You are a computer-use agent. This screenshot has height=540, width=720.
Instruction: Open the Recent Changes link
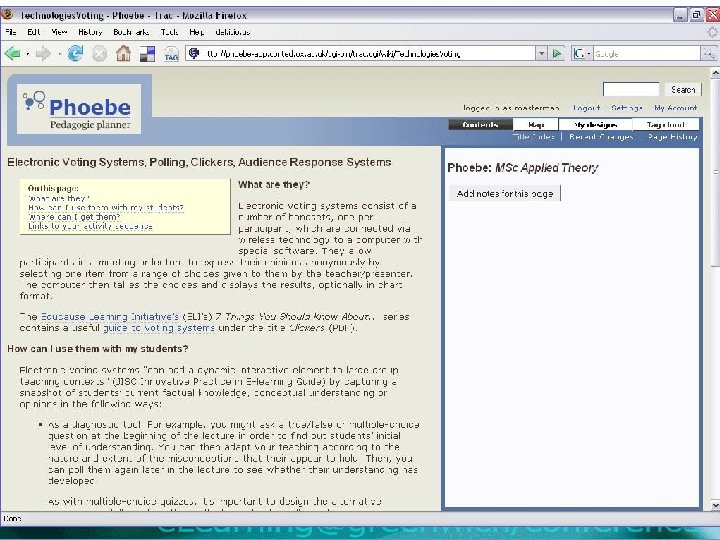601,136
